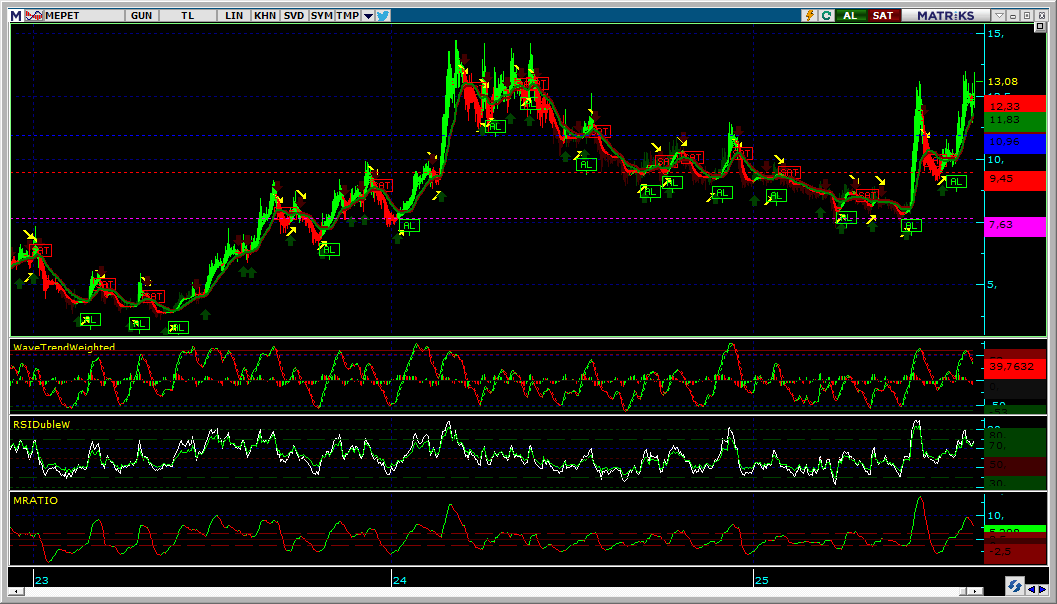Open the TMP template item
Image resolution: width=1057 pixels, height=604 pixels.
(x=347, y=15)
